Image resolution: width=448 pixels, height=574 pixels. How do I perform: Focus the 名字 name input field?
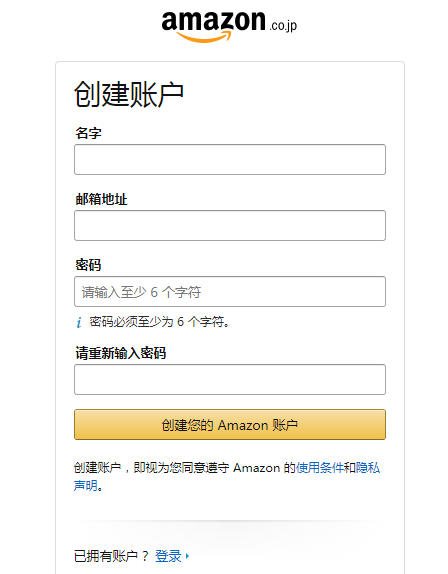pyautogui.click(x=230, y=160)
